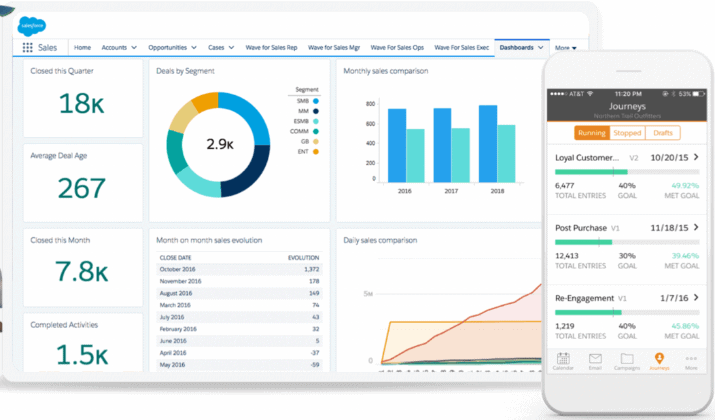Sort by the EVOLUTION column header
Screen dimensions: 715x420
[x=303, y=258]
